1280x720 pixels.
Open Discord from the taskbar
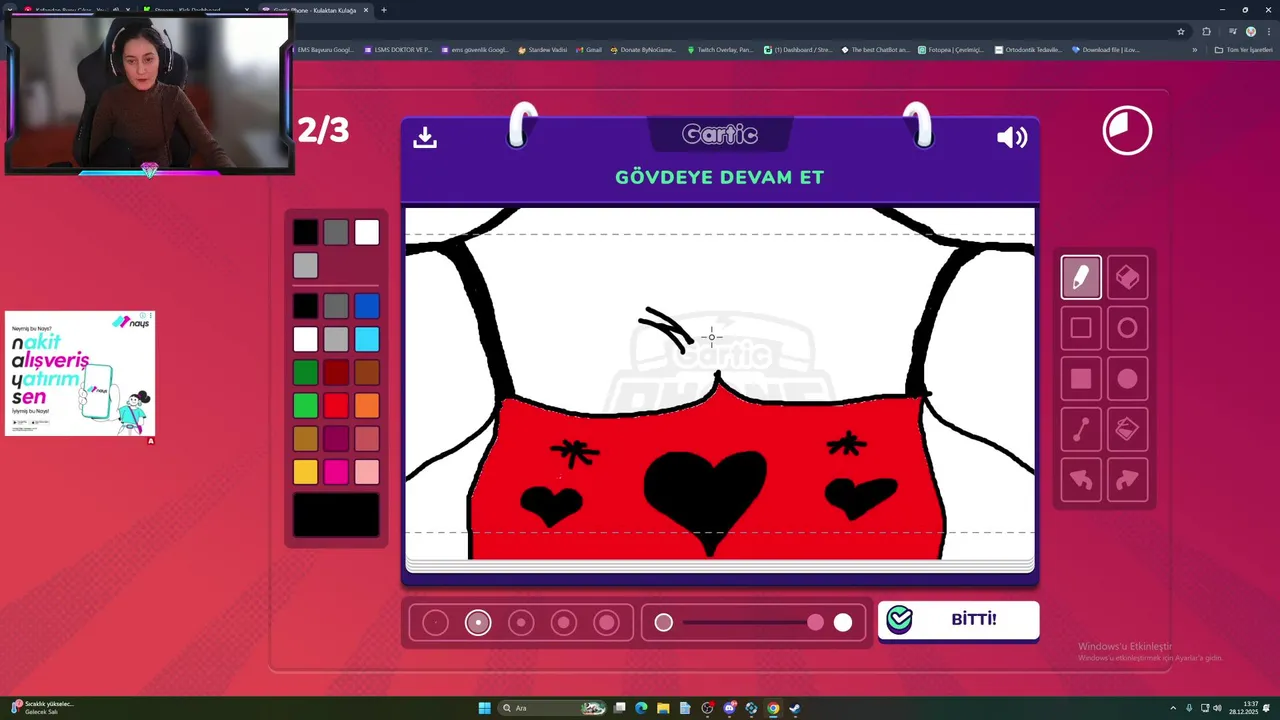click(729, 708)
